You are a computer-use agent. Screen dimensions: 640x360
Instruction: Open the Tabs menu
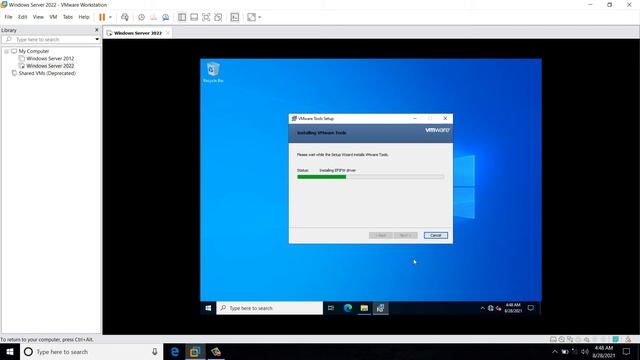tap(68, 17)
